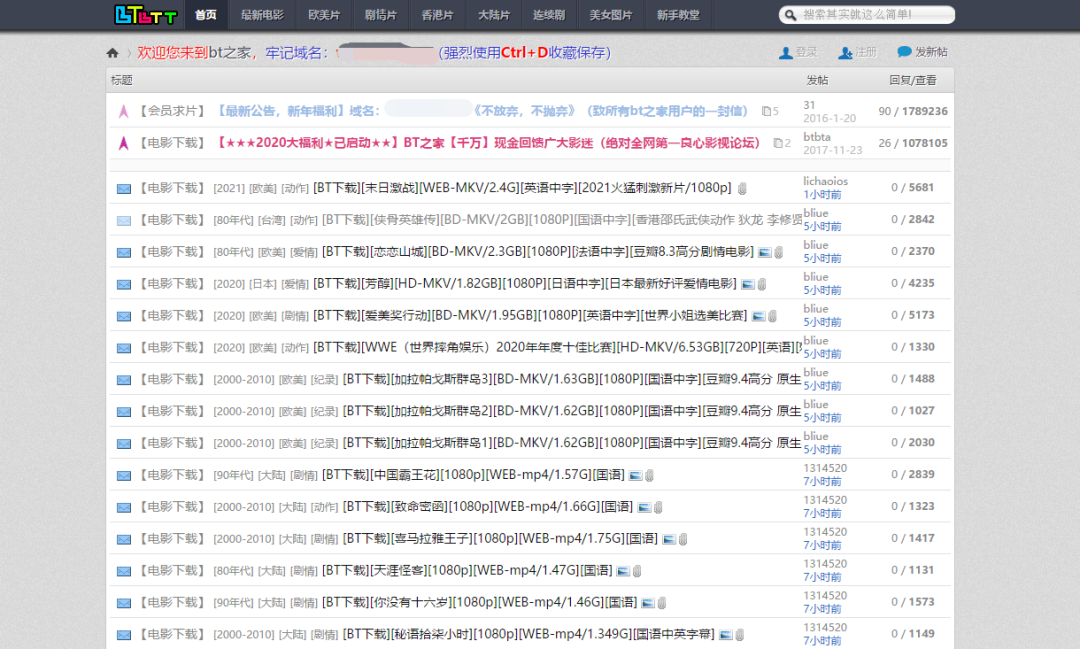Click 1小时前 timestamp of 末日激战 row
1080x649 pixels.
pos(822,195)
